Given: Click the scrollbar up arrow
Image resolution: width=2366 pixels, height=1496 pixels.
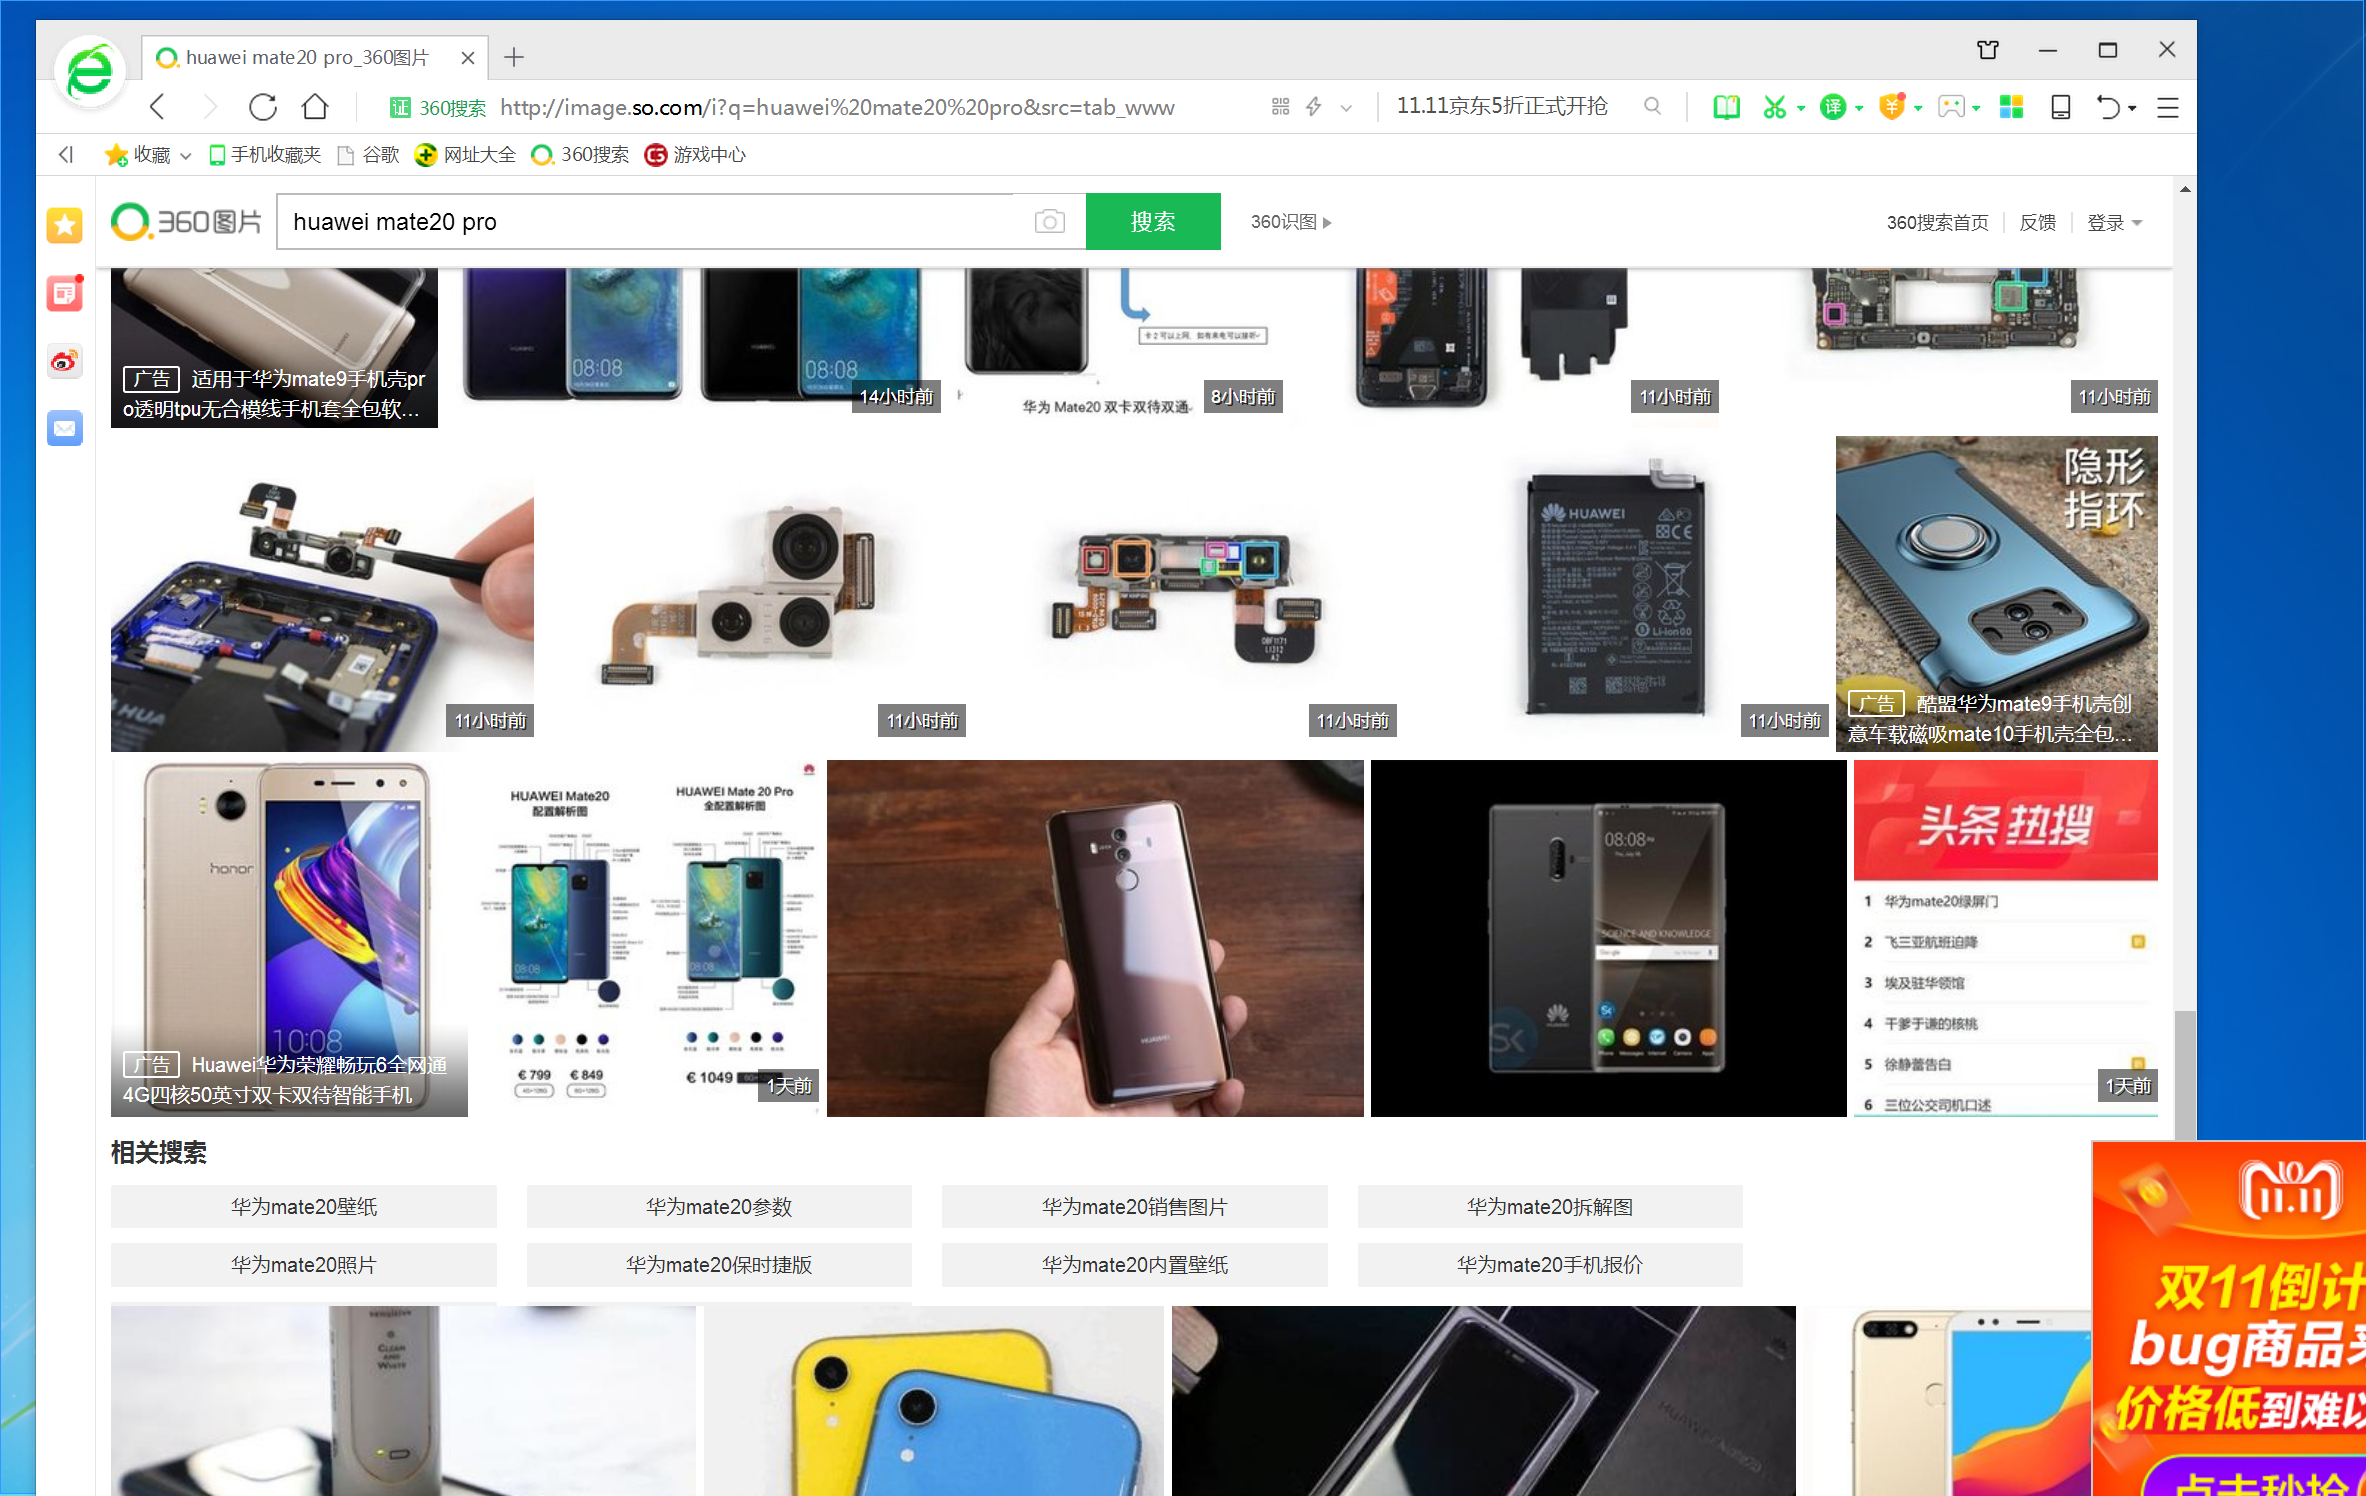Looking at the screenshot, I should point(2185,189).
